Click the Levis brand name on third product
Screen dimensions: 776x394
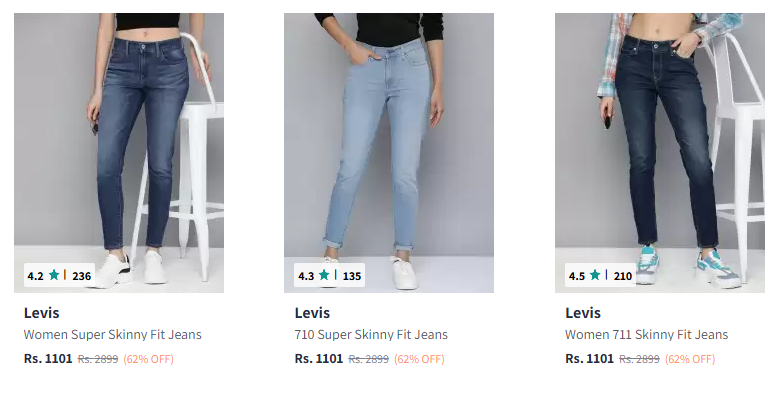pos(583,313)
